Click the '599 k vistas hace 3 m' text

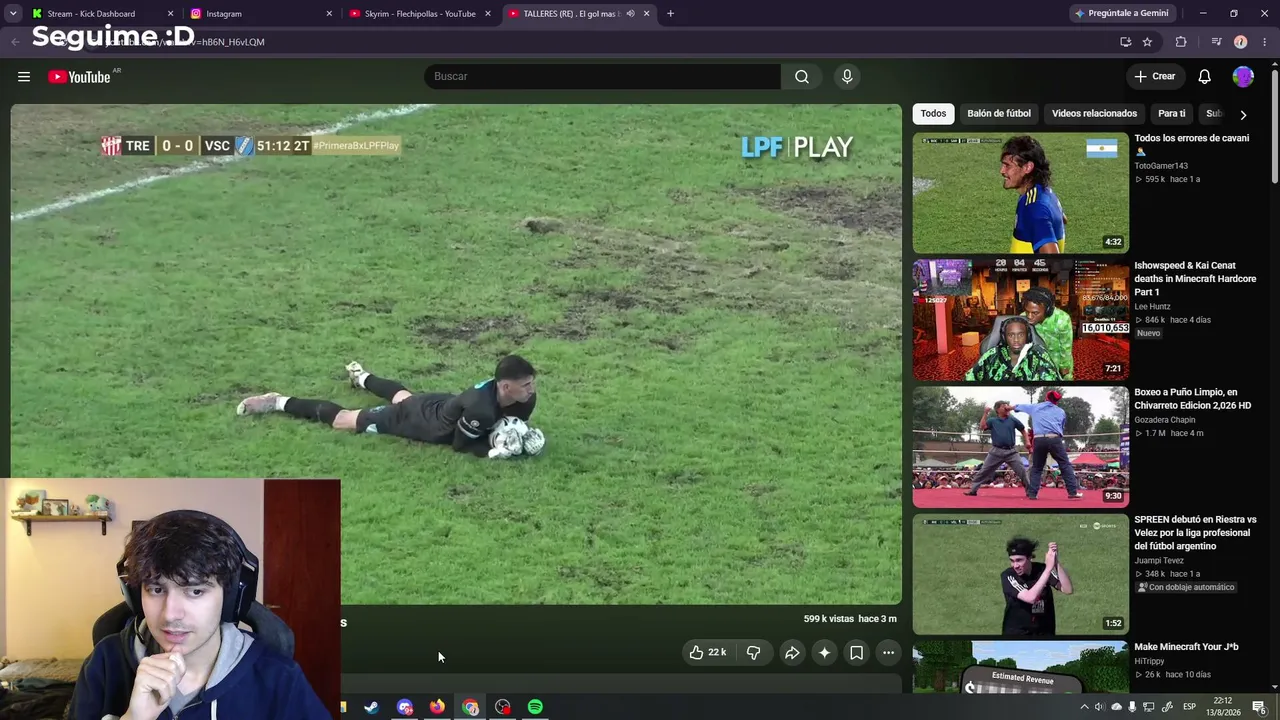(850, 619)
